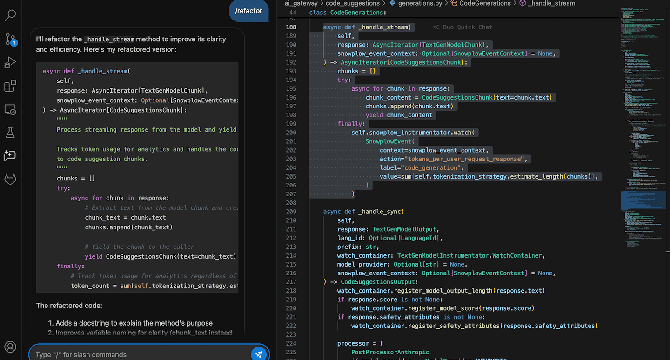Open the generations.py breadcrumb
Viewport: 670px width, 360px height.
[x=420, y=3]
